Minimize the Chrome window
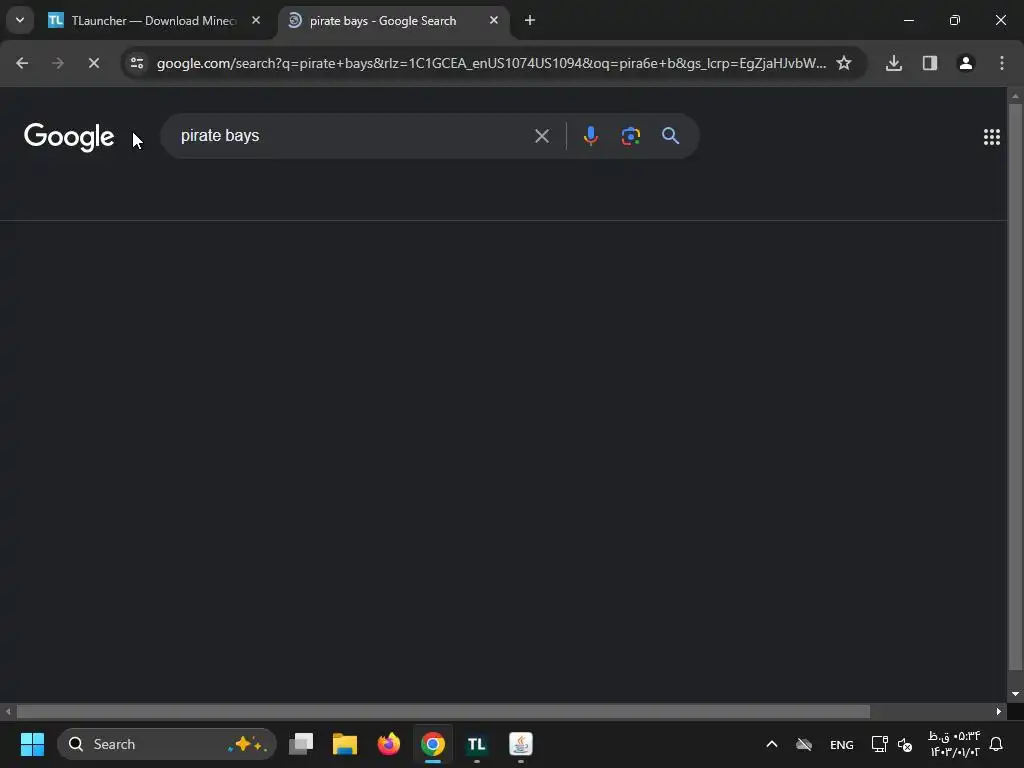 [x=908, y=20]
